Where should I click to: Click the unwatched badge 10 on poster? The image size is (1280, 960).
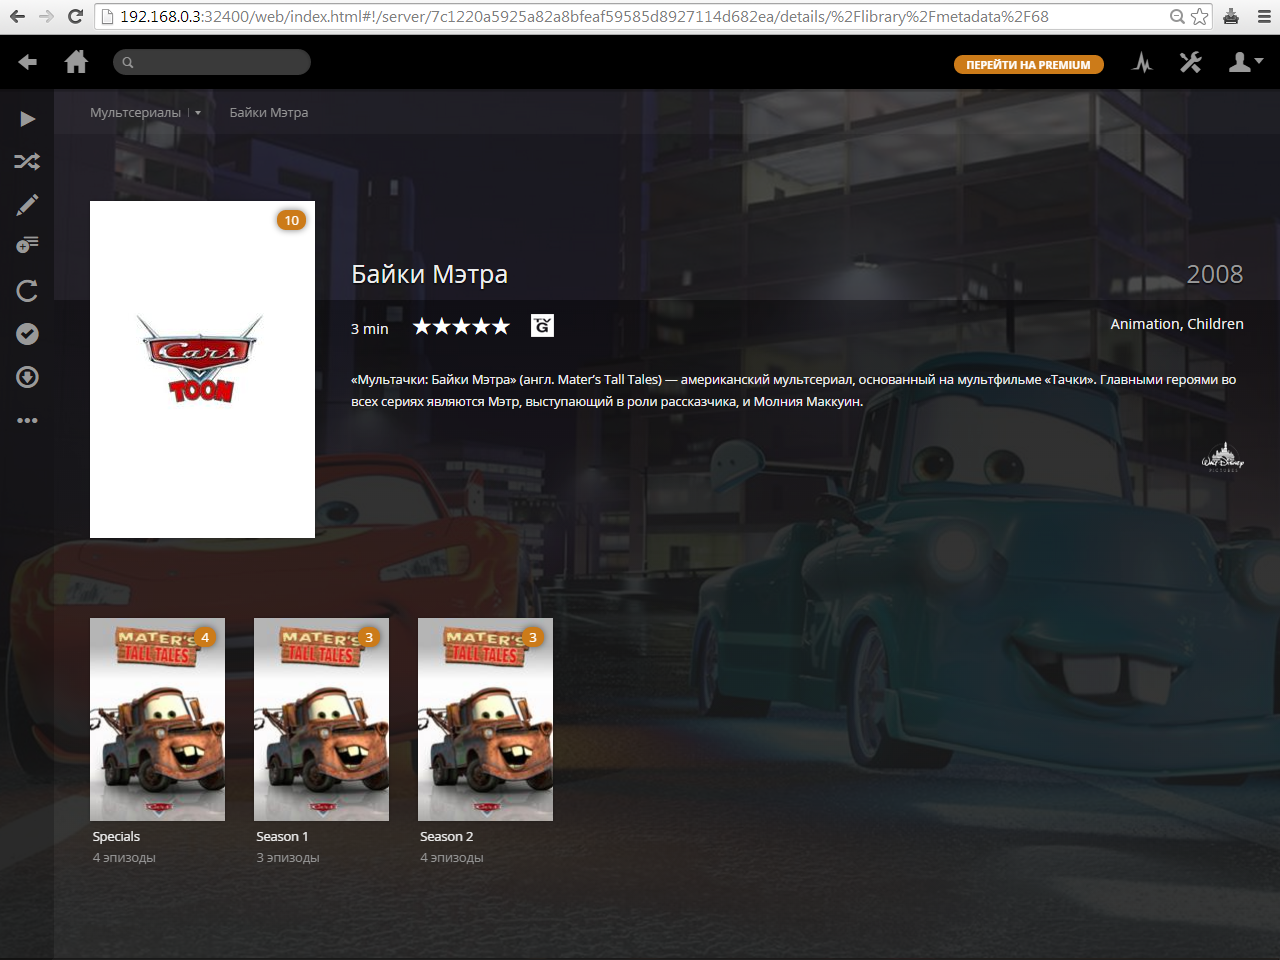(291, 220)
